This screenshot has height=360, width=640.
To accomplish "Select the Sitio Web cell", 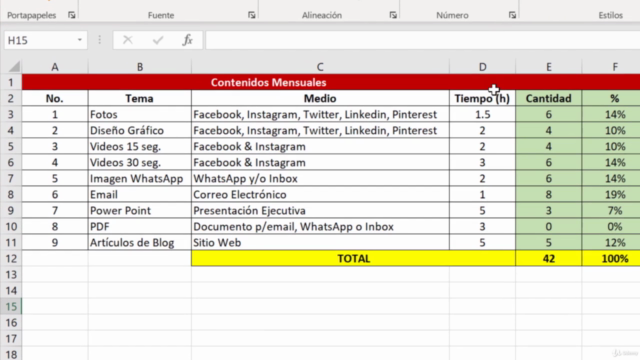I will click(x=320, y=242).
